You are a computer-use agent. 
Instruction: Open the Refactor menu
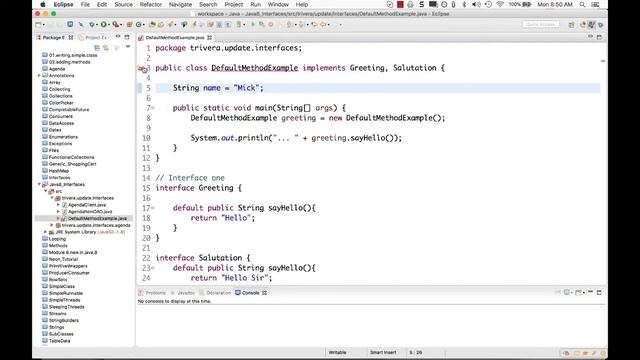click(x=151, y=4)
